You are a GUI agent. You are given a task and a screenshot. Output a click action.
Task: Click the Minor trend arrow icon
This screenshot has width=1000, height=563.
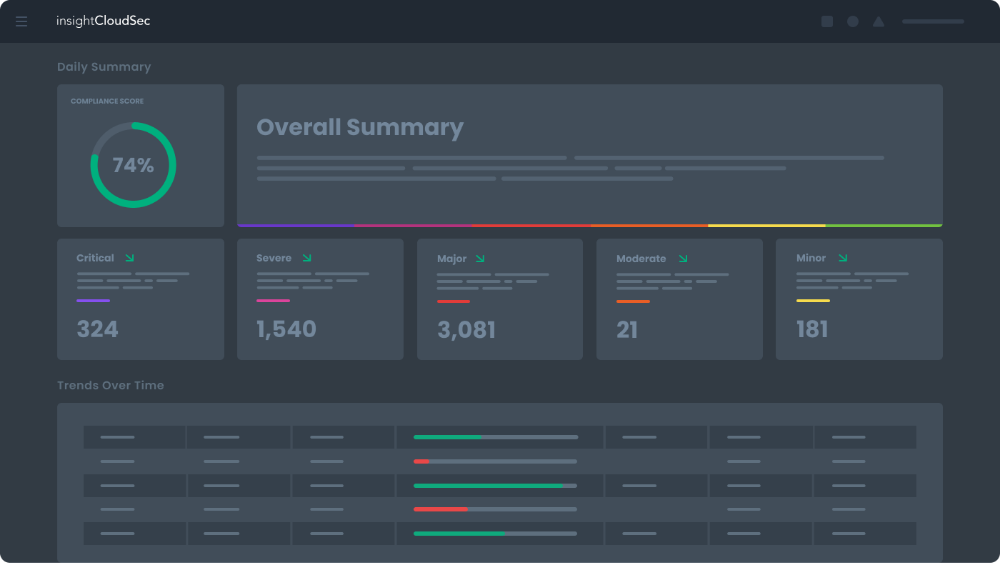click(x=842, y=258)
